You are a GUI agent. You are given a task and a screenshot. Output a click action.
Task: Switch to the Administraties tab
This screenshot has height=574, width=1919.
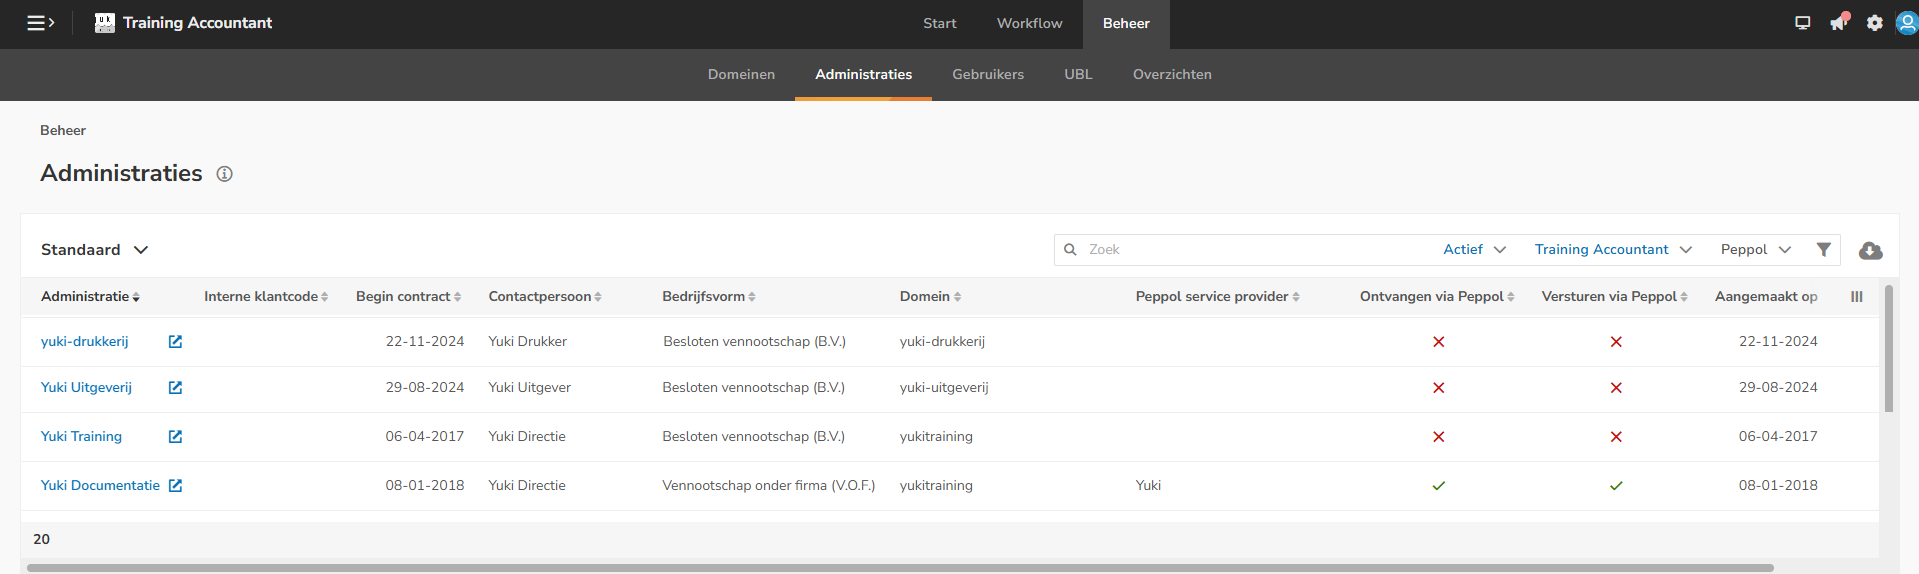click(x=863, y=75)
